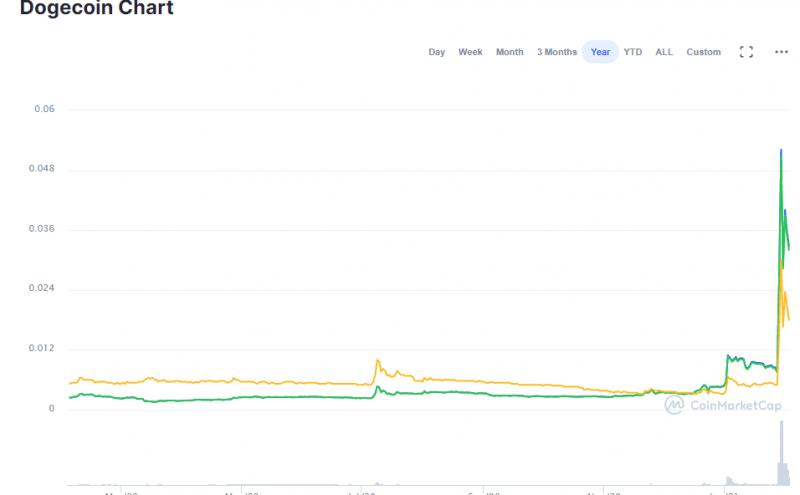The width and height of the screenshot is (800, 495).
Task: Choose the 3 Months range
Action: click(556, 52)
